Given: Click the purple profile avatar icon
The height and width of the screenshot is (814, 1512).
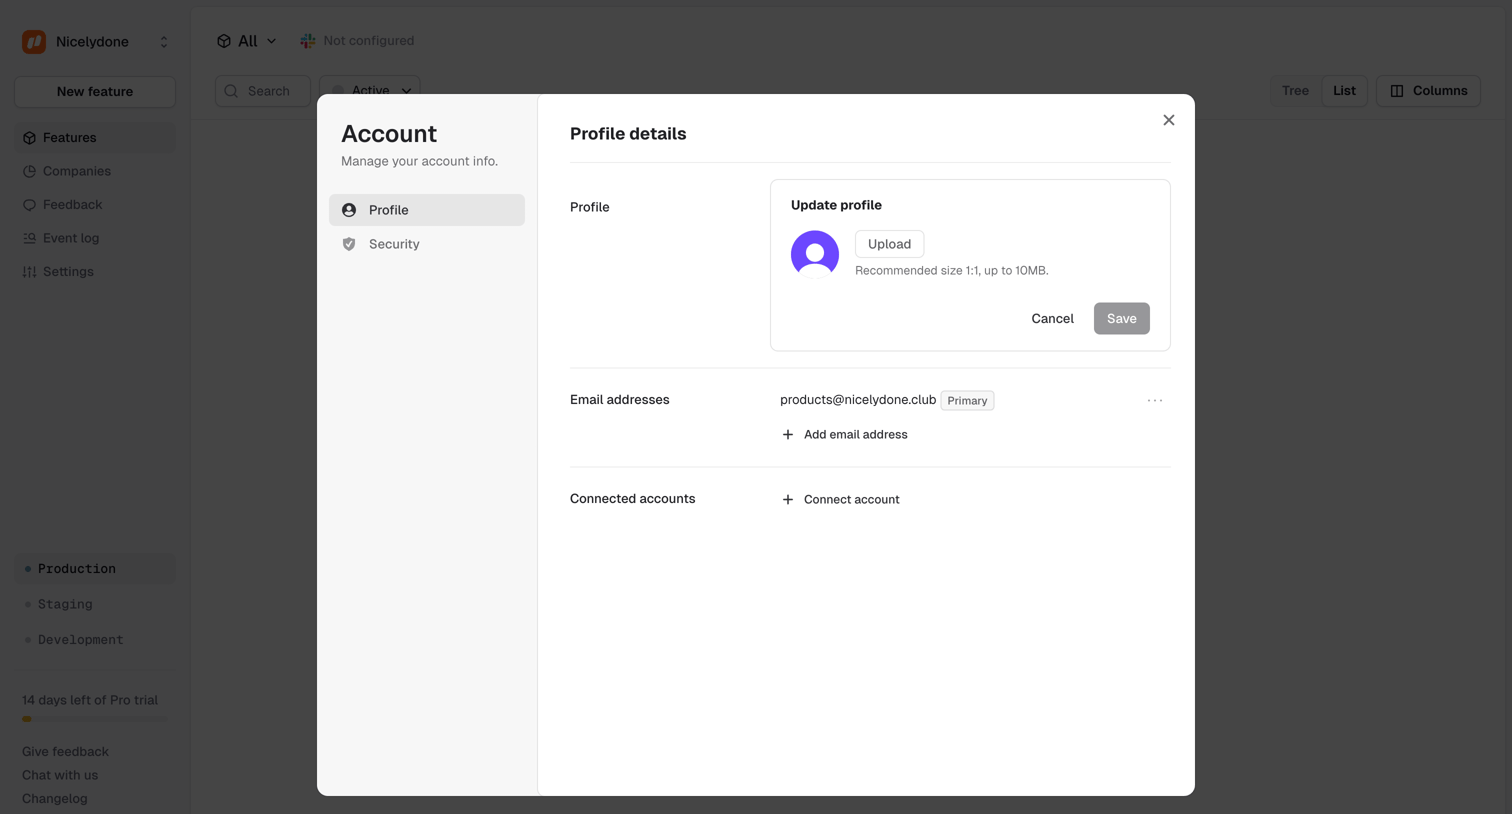Looking at the screenshot, I should click(x=815, y=254).
